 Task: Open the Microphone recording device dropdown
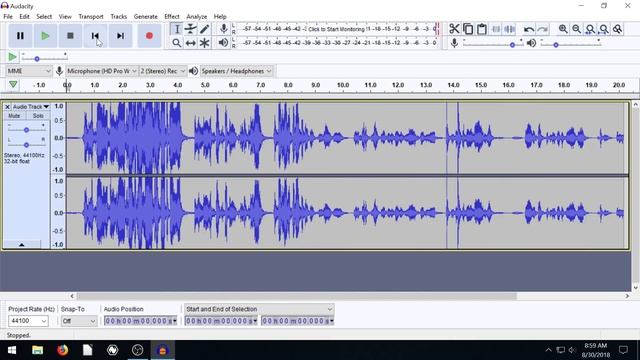(102, 71)
